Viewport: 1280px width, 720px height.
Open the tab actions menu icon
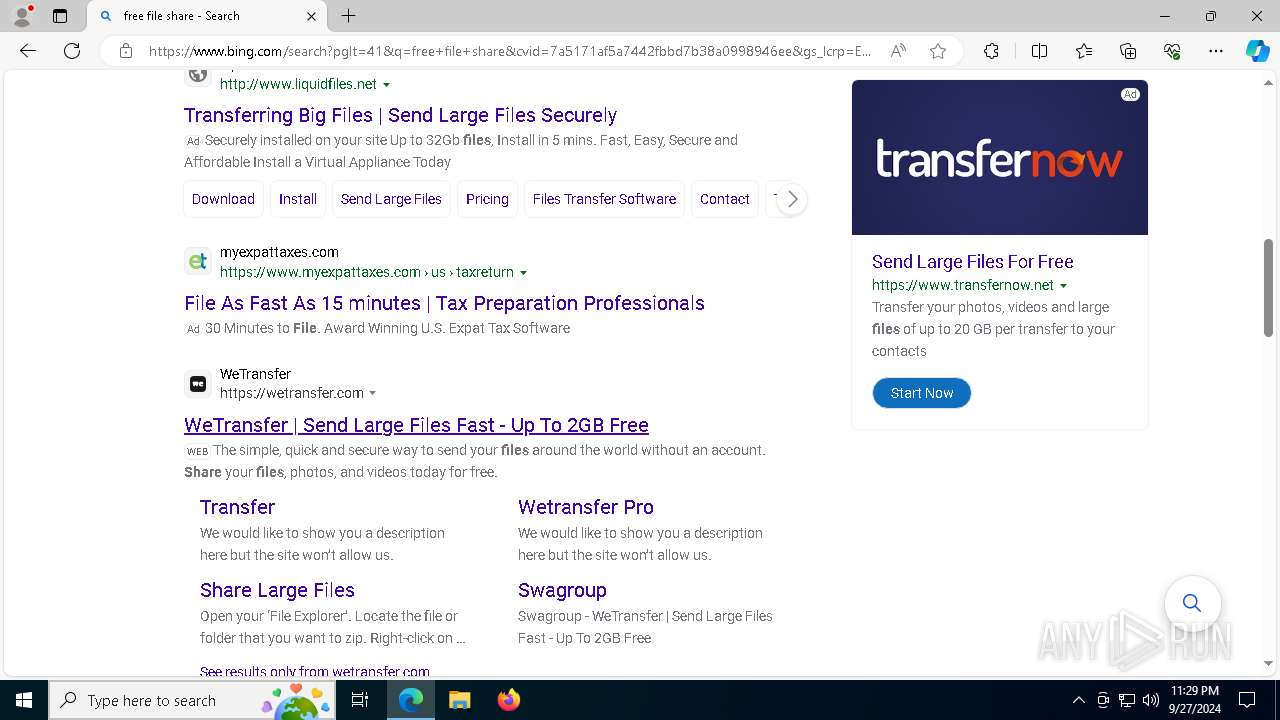point(60,16)
